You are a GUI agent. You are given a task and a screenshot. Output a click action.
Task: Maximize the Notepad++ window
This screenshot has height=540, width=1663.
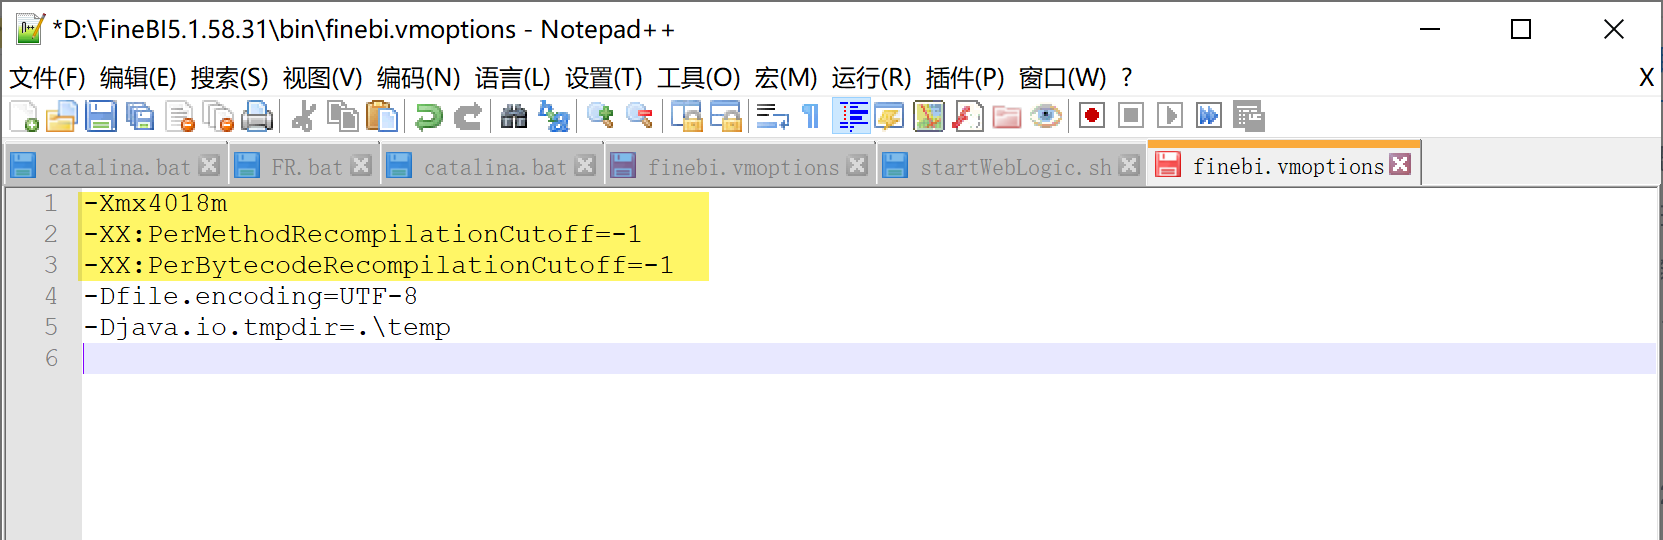point(1521,29)
